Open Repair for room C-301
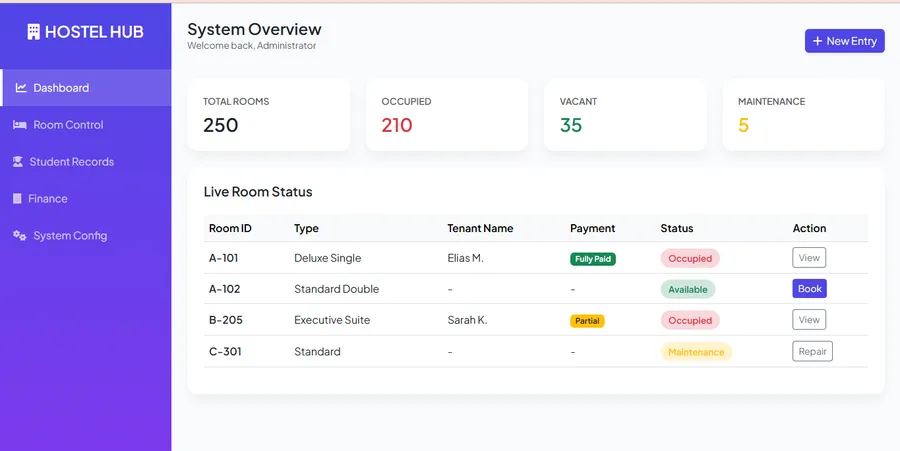The width and height of the screenshot is (900, 451). (812, 351)
